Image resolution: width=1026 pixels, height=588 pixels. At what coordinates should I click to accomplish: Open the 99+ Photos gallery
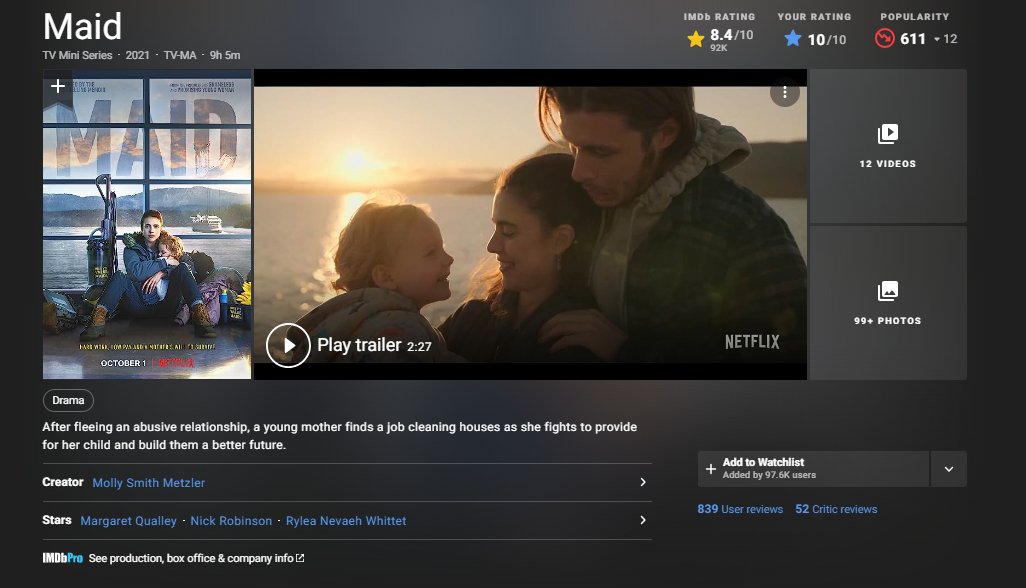pyautogui.click(x=888, y=303)
